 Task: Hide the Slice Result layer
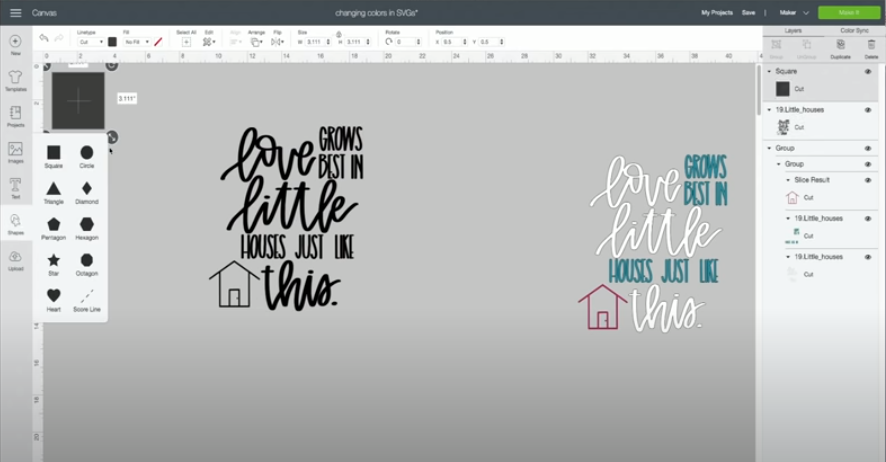click(868, 180)
